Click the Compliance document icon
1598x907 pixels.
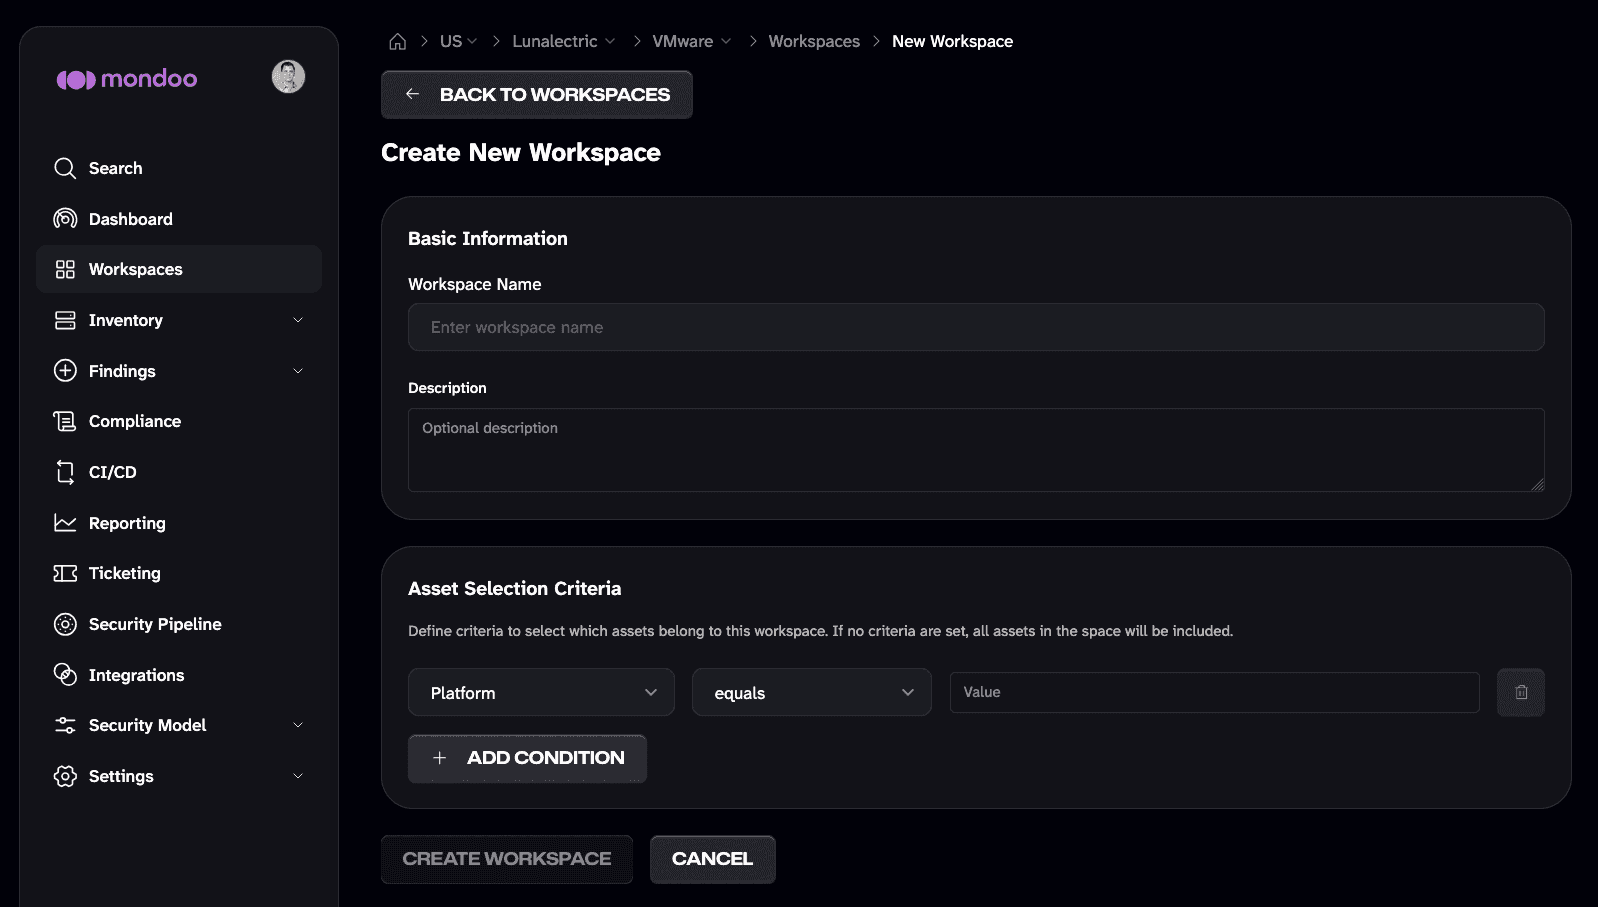[x=65, y=421]
